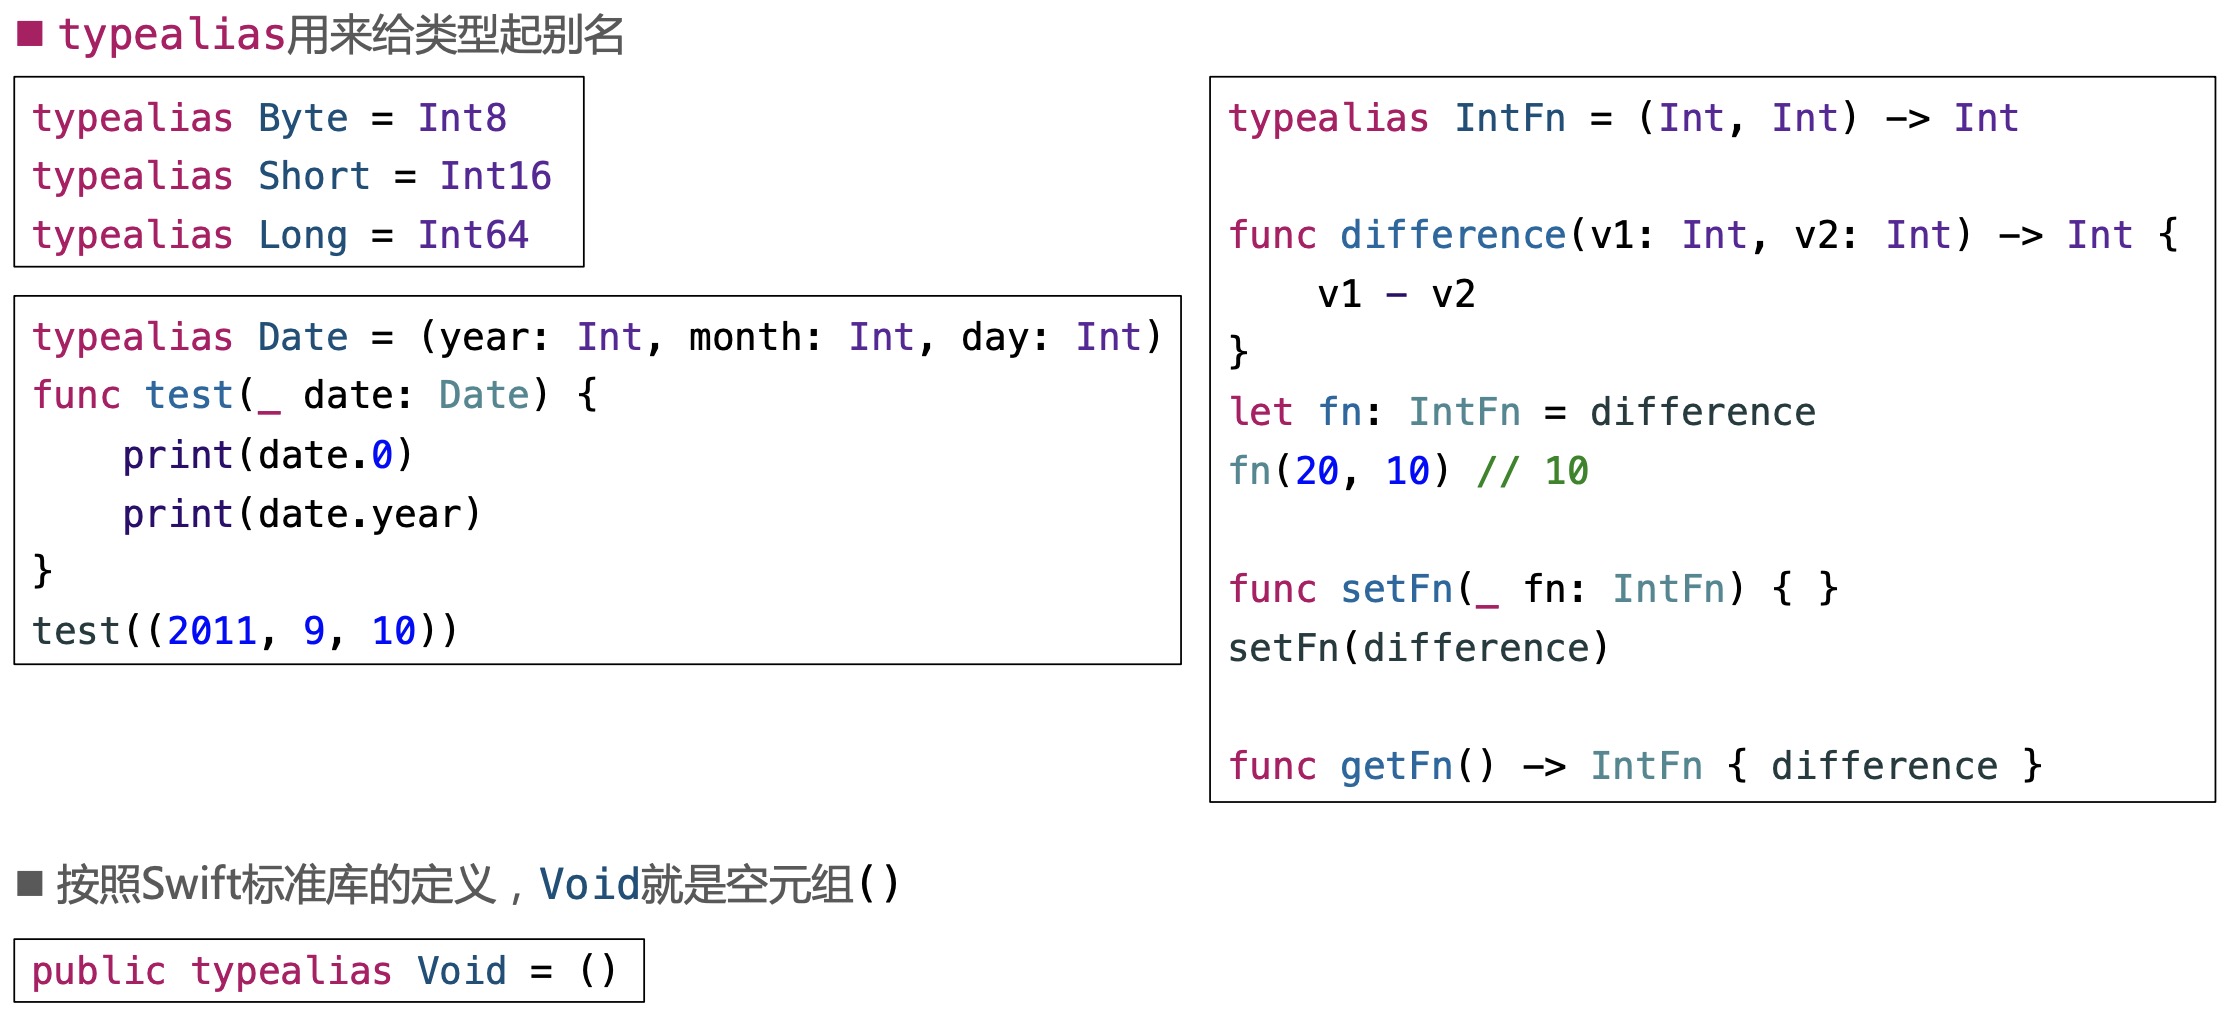This screenshot has height=1016, width=2232.
Task: Click the gray square bullet before Swift heading
Action: click(x=30, y=884)
